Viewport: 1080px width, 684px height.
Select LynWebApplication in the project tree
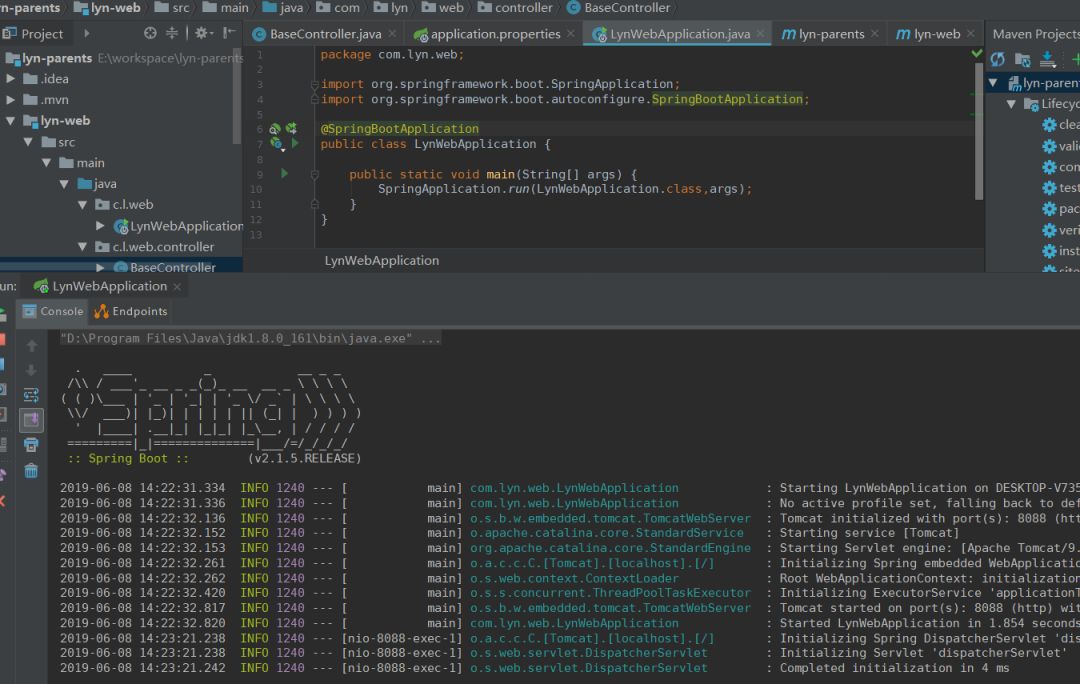pos(186,226)
